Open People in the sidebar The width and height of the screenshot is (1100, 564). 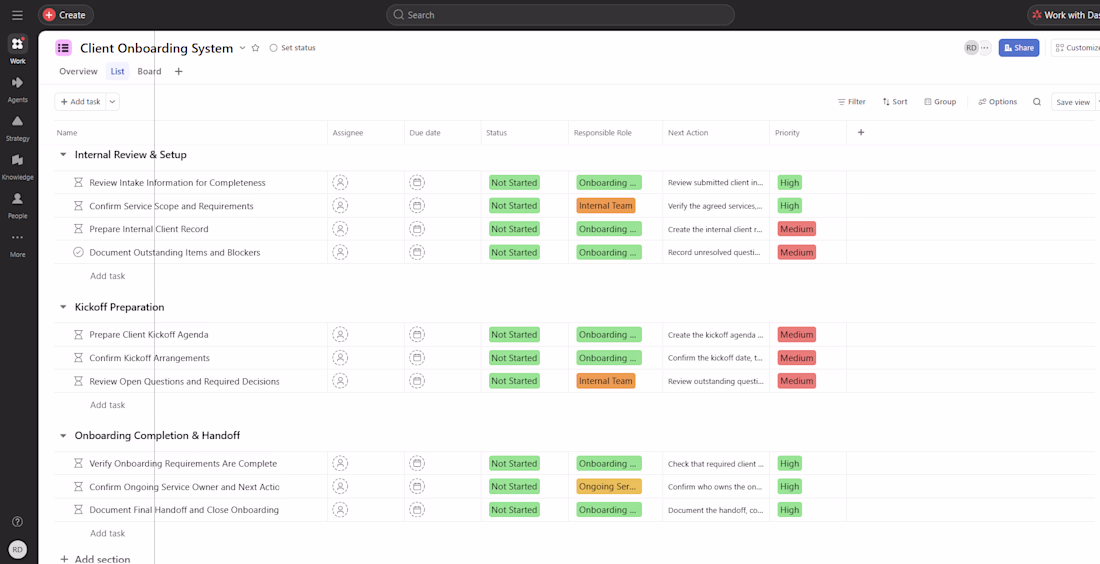point(18,204)
